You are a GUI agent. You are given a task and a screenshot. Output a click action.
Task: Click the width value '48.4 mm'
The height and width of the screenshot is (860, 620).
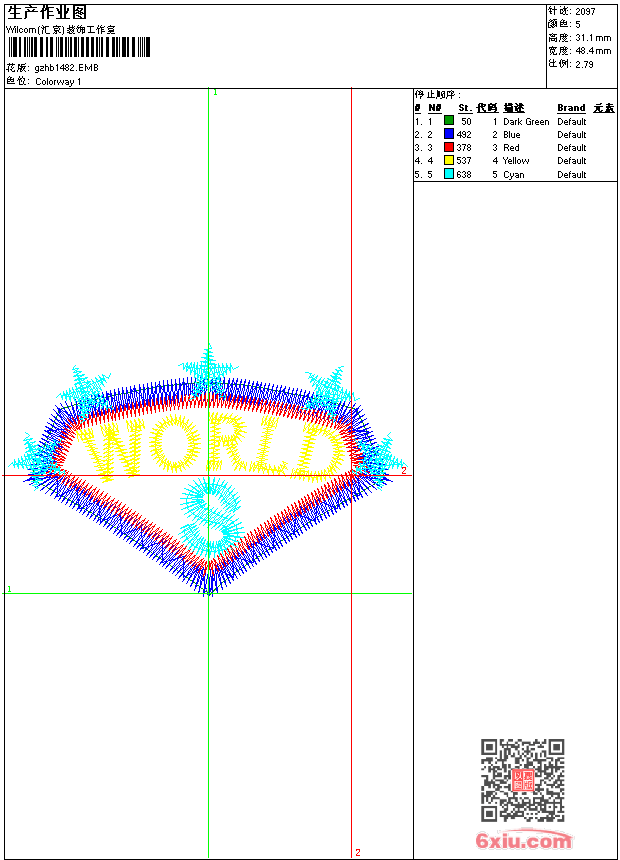click(x=593, y=51)
